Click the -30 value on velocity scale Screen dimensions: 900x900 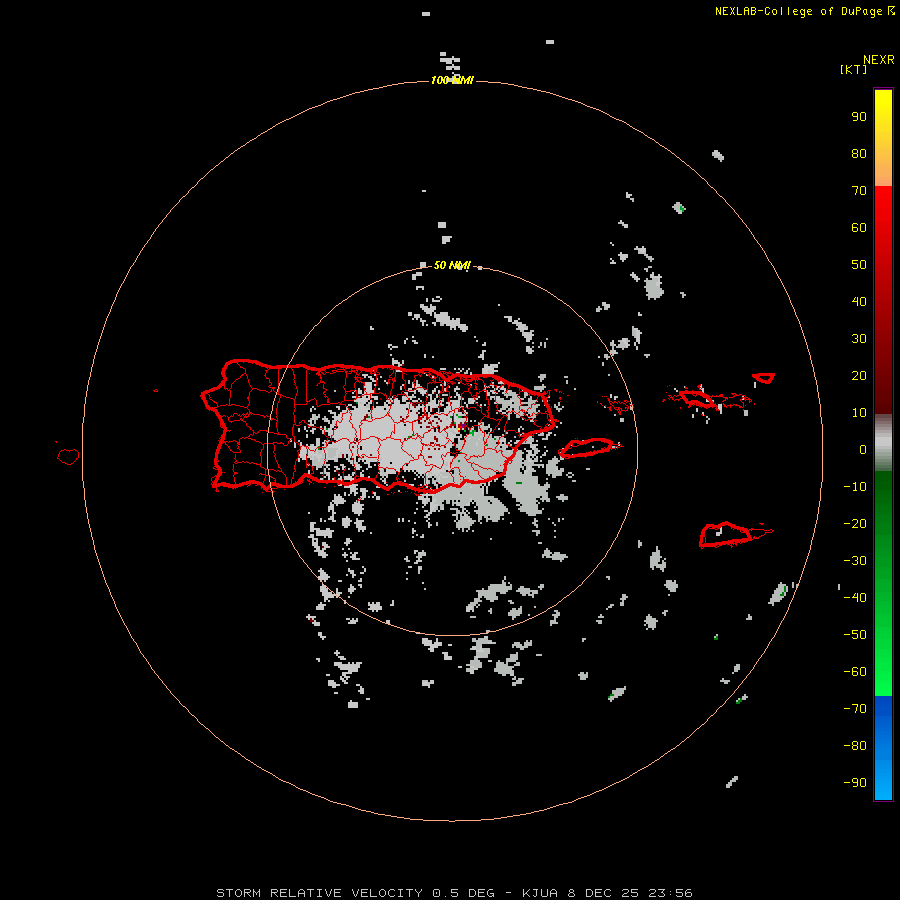point(855,561)
